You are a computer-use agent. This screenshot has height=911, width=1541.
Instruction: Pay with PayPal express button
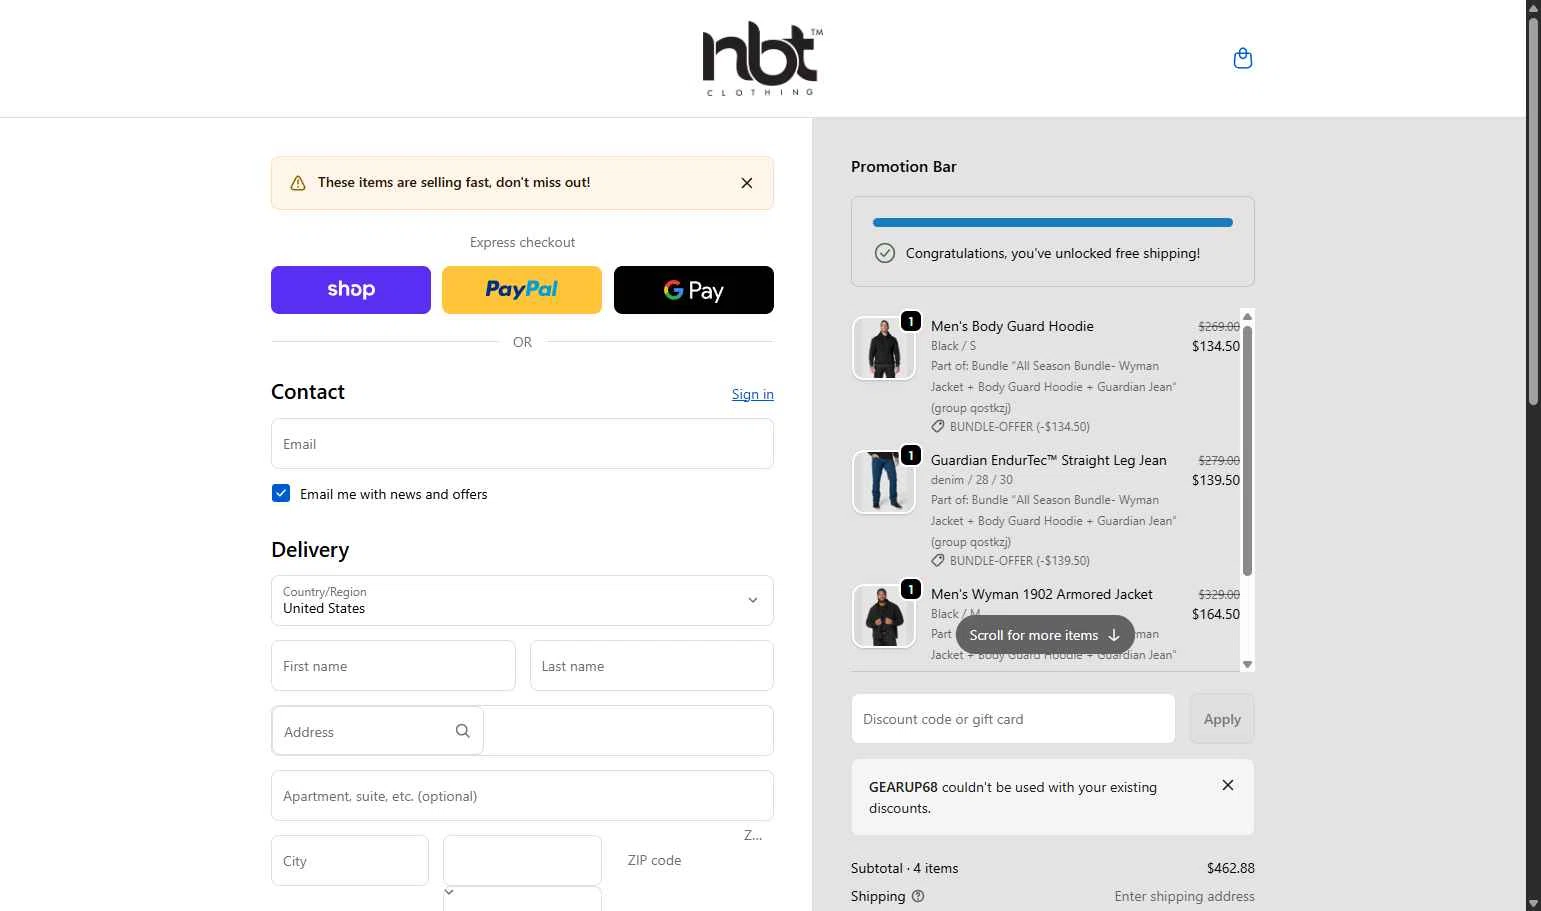click(522, 290)
